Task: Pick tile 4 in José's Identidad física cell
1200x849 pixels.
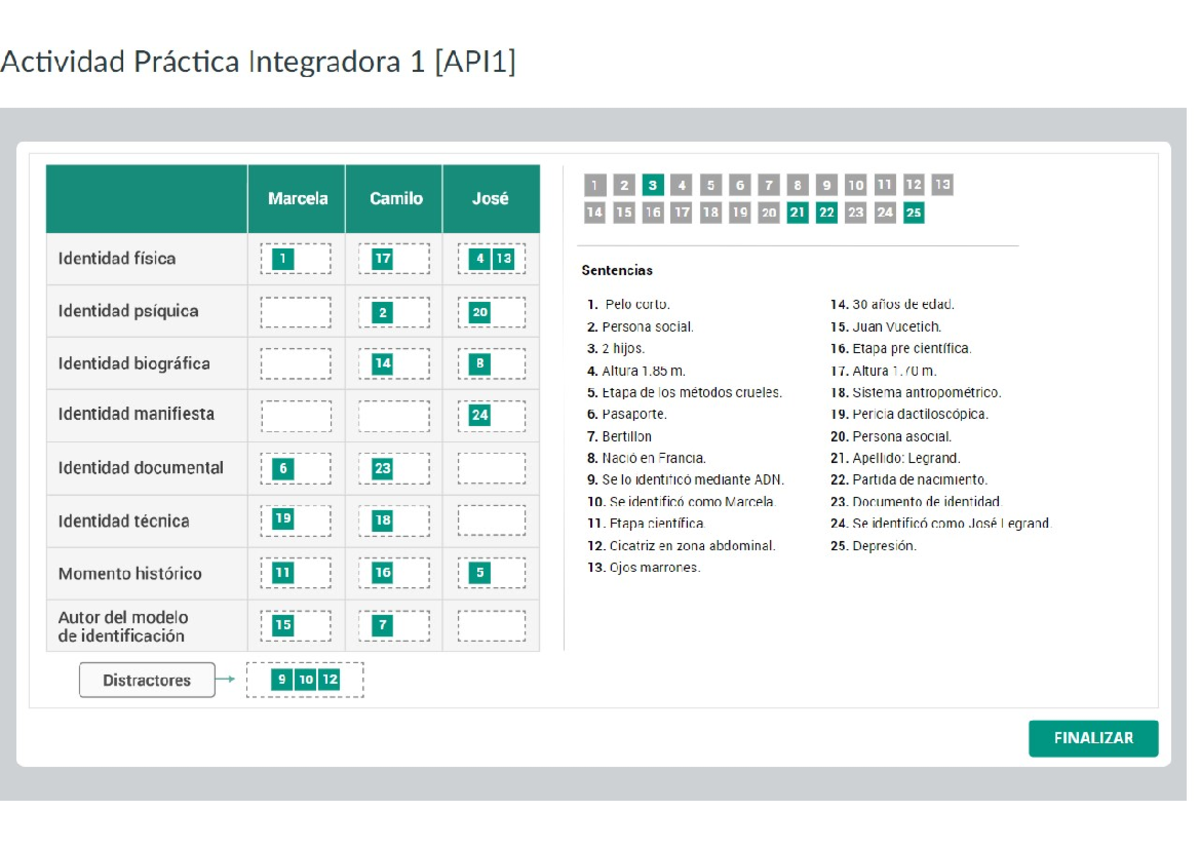Action: tap(480, 259)
